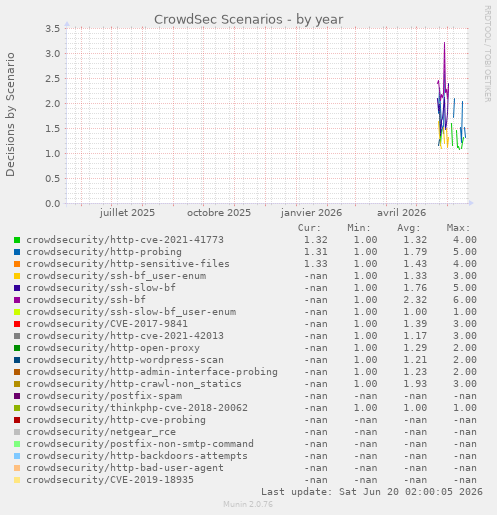Click the 'Cur:' column header
Viewport: 497px width, 515px height.
(309, 228)
